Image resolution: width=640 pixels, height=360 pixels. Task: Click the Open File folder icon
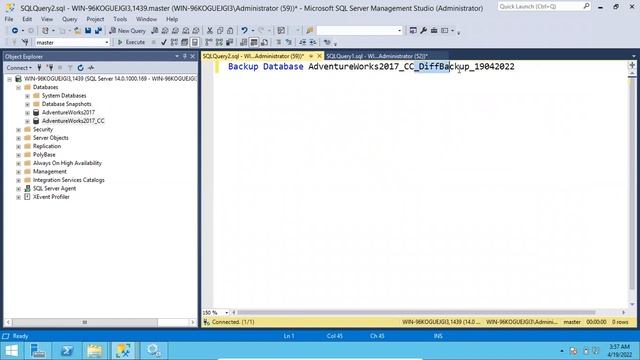click(x=77, y=31)
